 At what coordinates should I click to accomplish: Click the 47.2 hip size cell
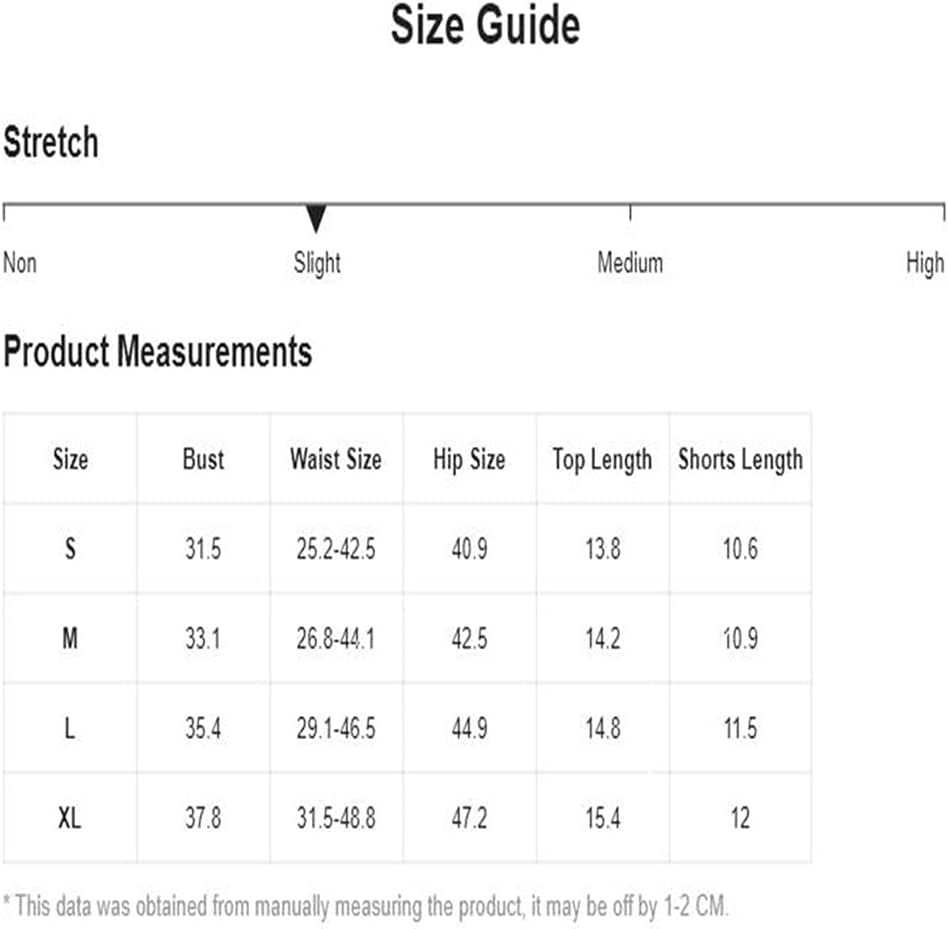click(x=469, y=818)
